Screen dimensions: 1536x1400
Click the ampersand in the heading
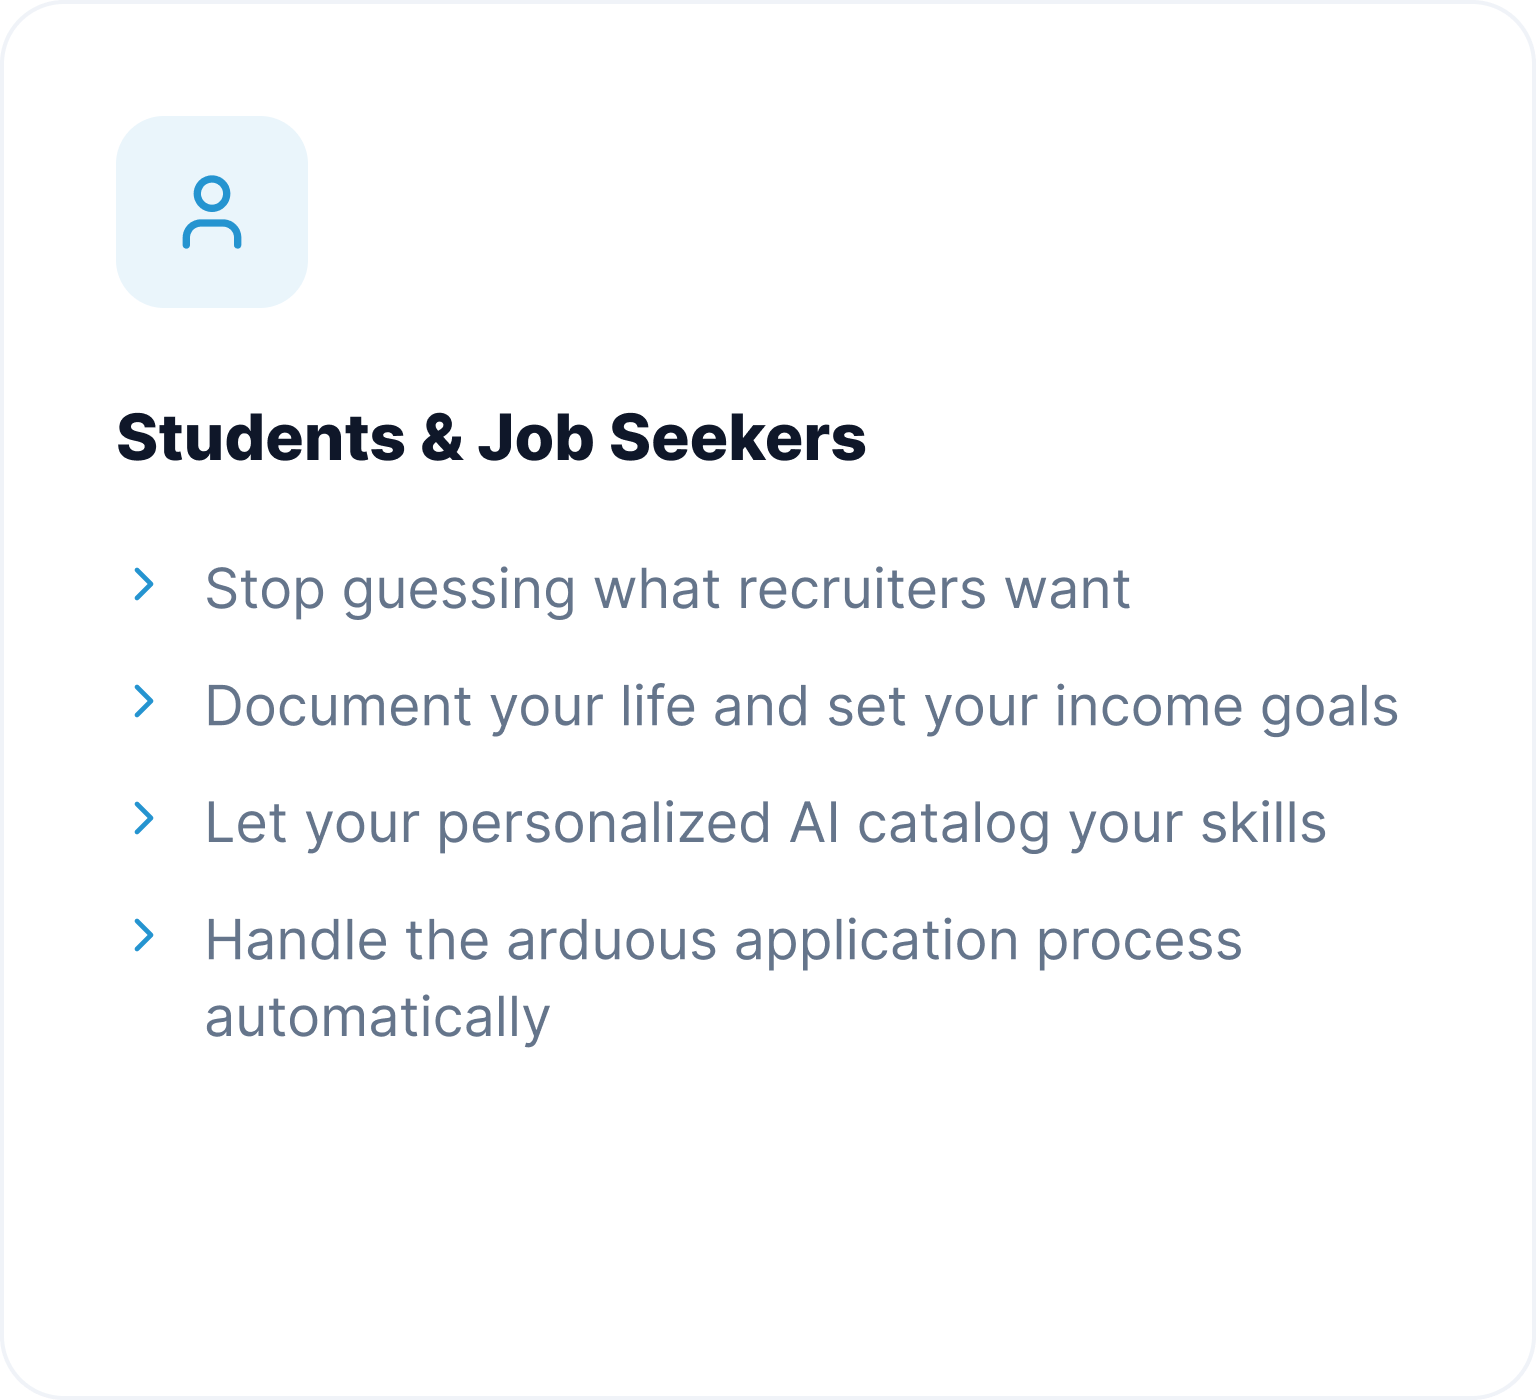tap(442, 438)
